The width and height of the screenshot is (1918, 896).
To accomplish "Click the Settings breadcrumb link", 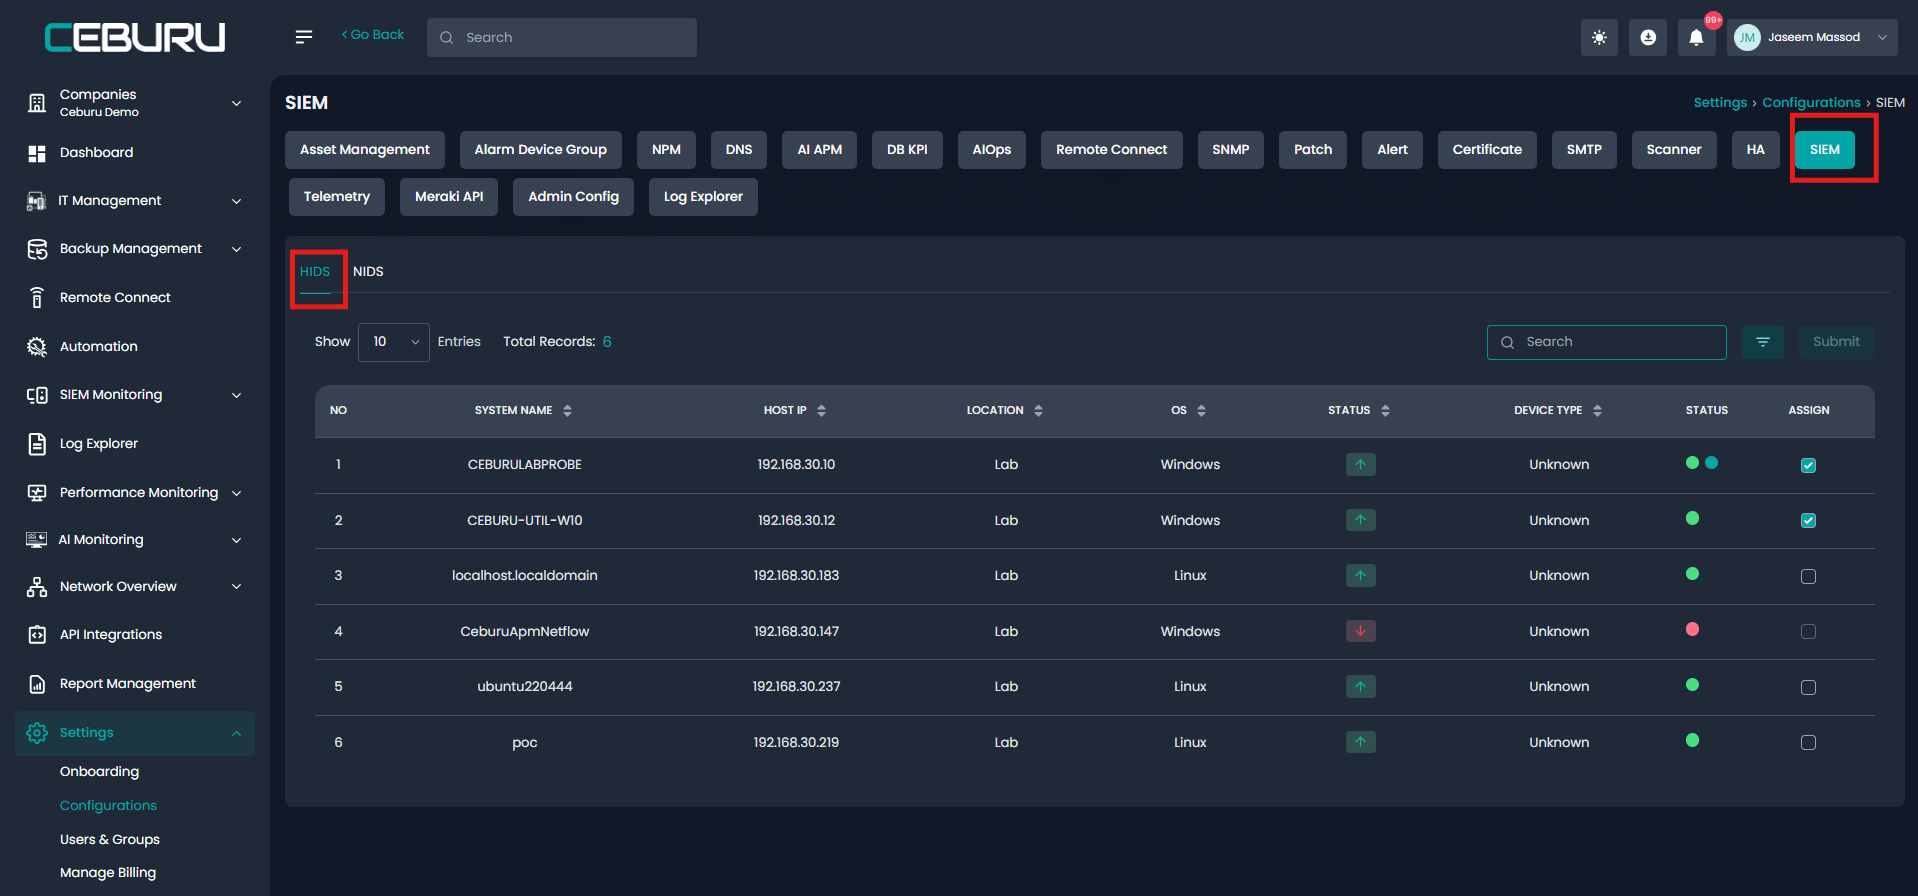I will click(1720, 103).
